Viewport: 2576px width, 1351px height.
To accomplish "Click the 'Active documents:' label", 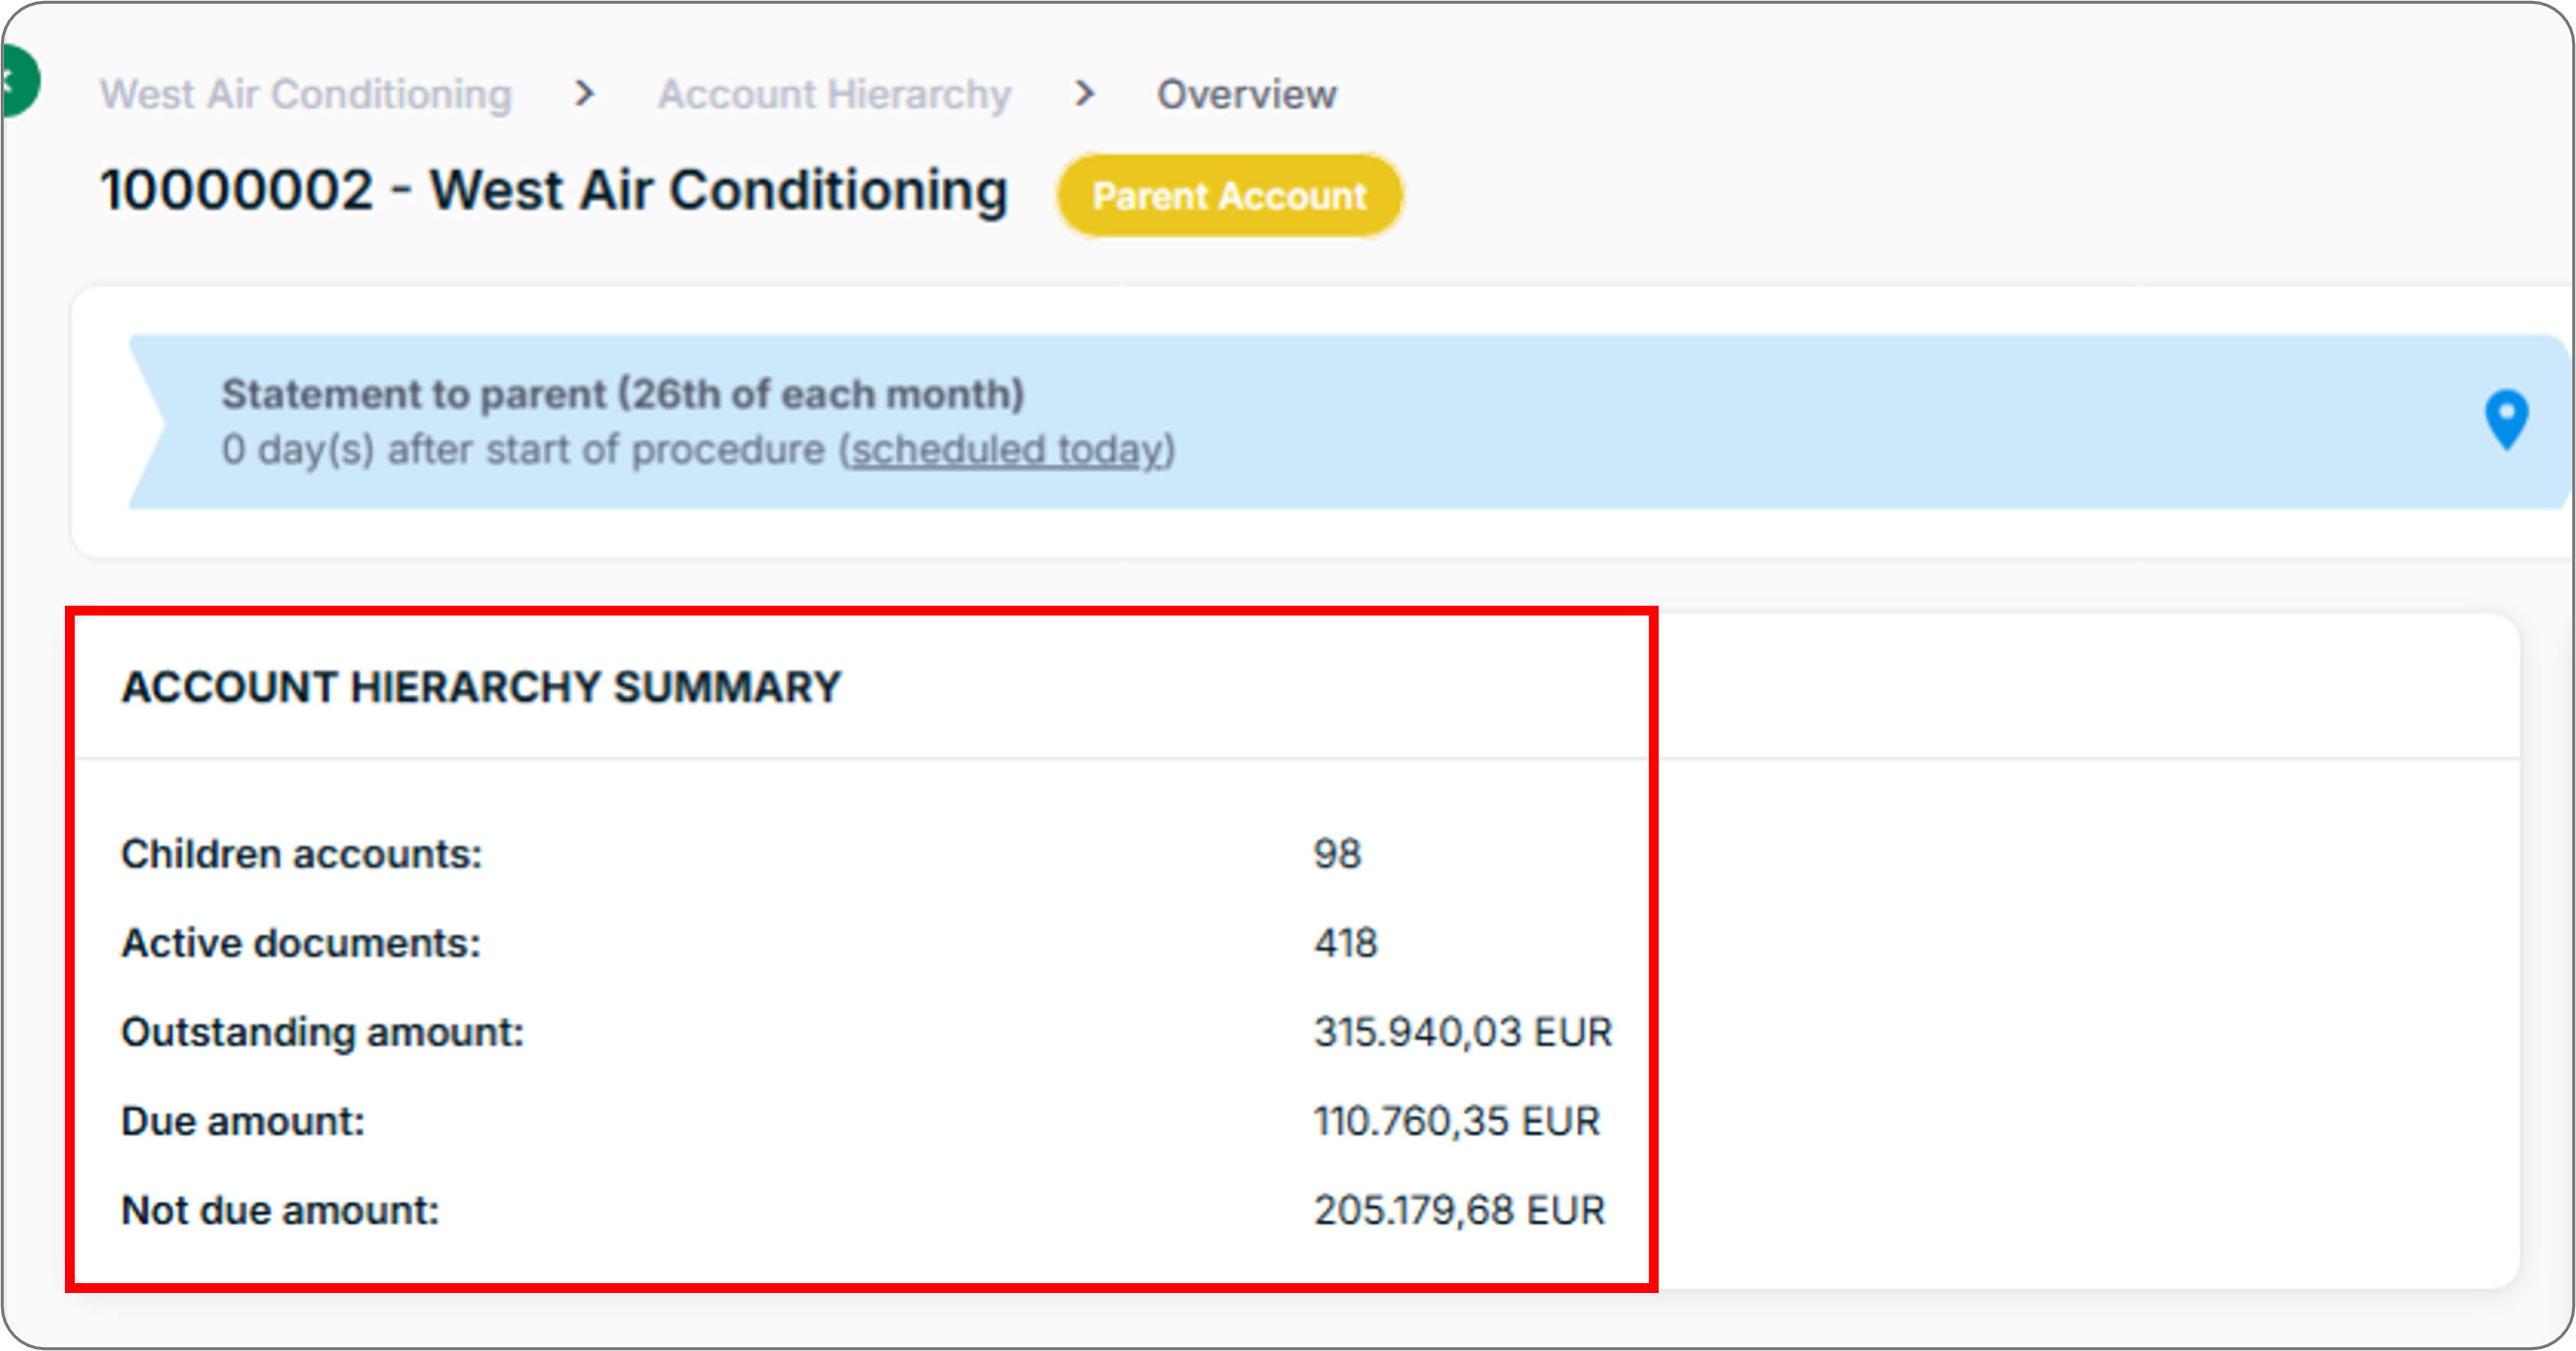I will coord(300,942).
